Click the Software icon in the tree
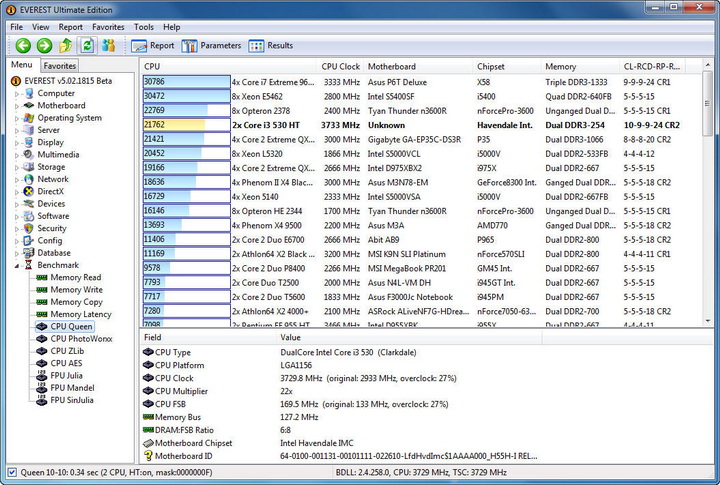720x485 pixels. (x=29, y=216)
